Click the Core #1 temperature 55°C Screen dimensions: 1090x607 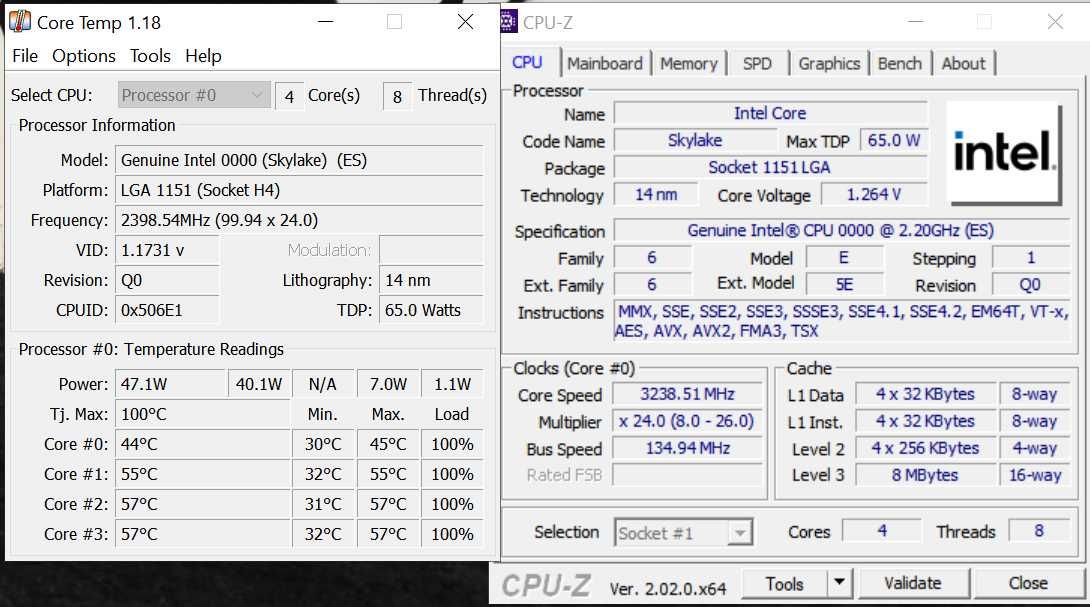(x=202, y=474)
